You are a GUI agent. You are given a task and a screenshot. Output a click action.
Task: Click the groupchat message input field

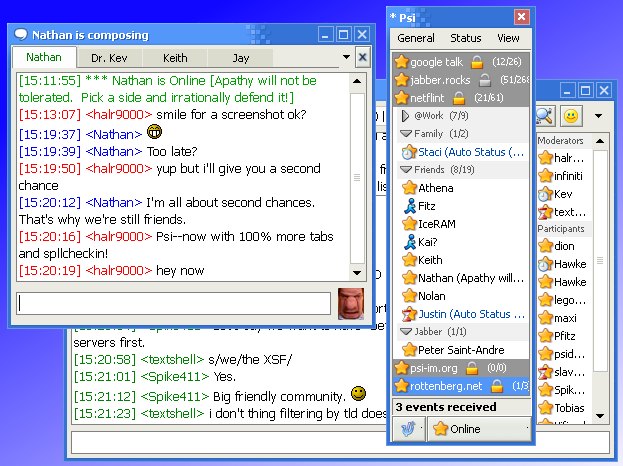341,443
